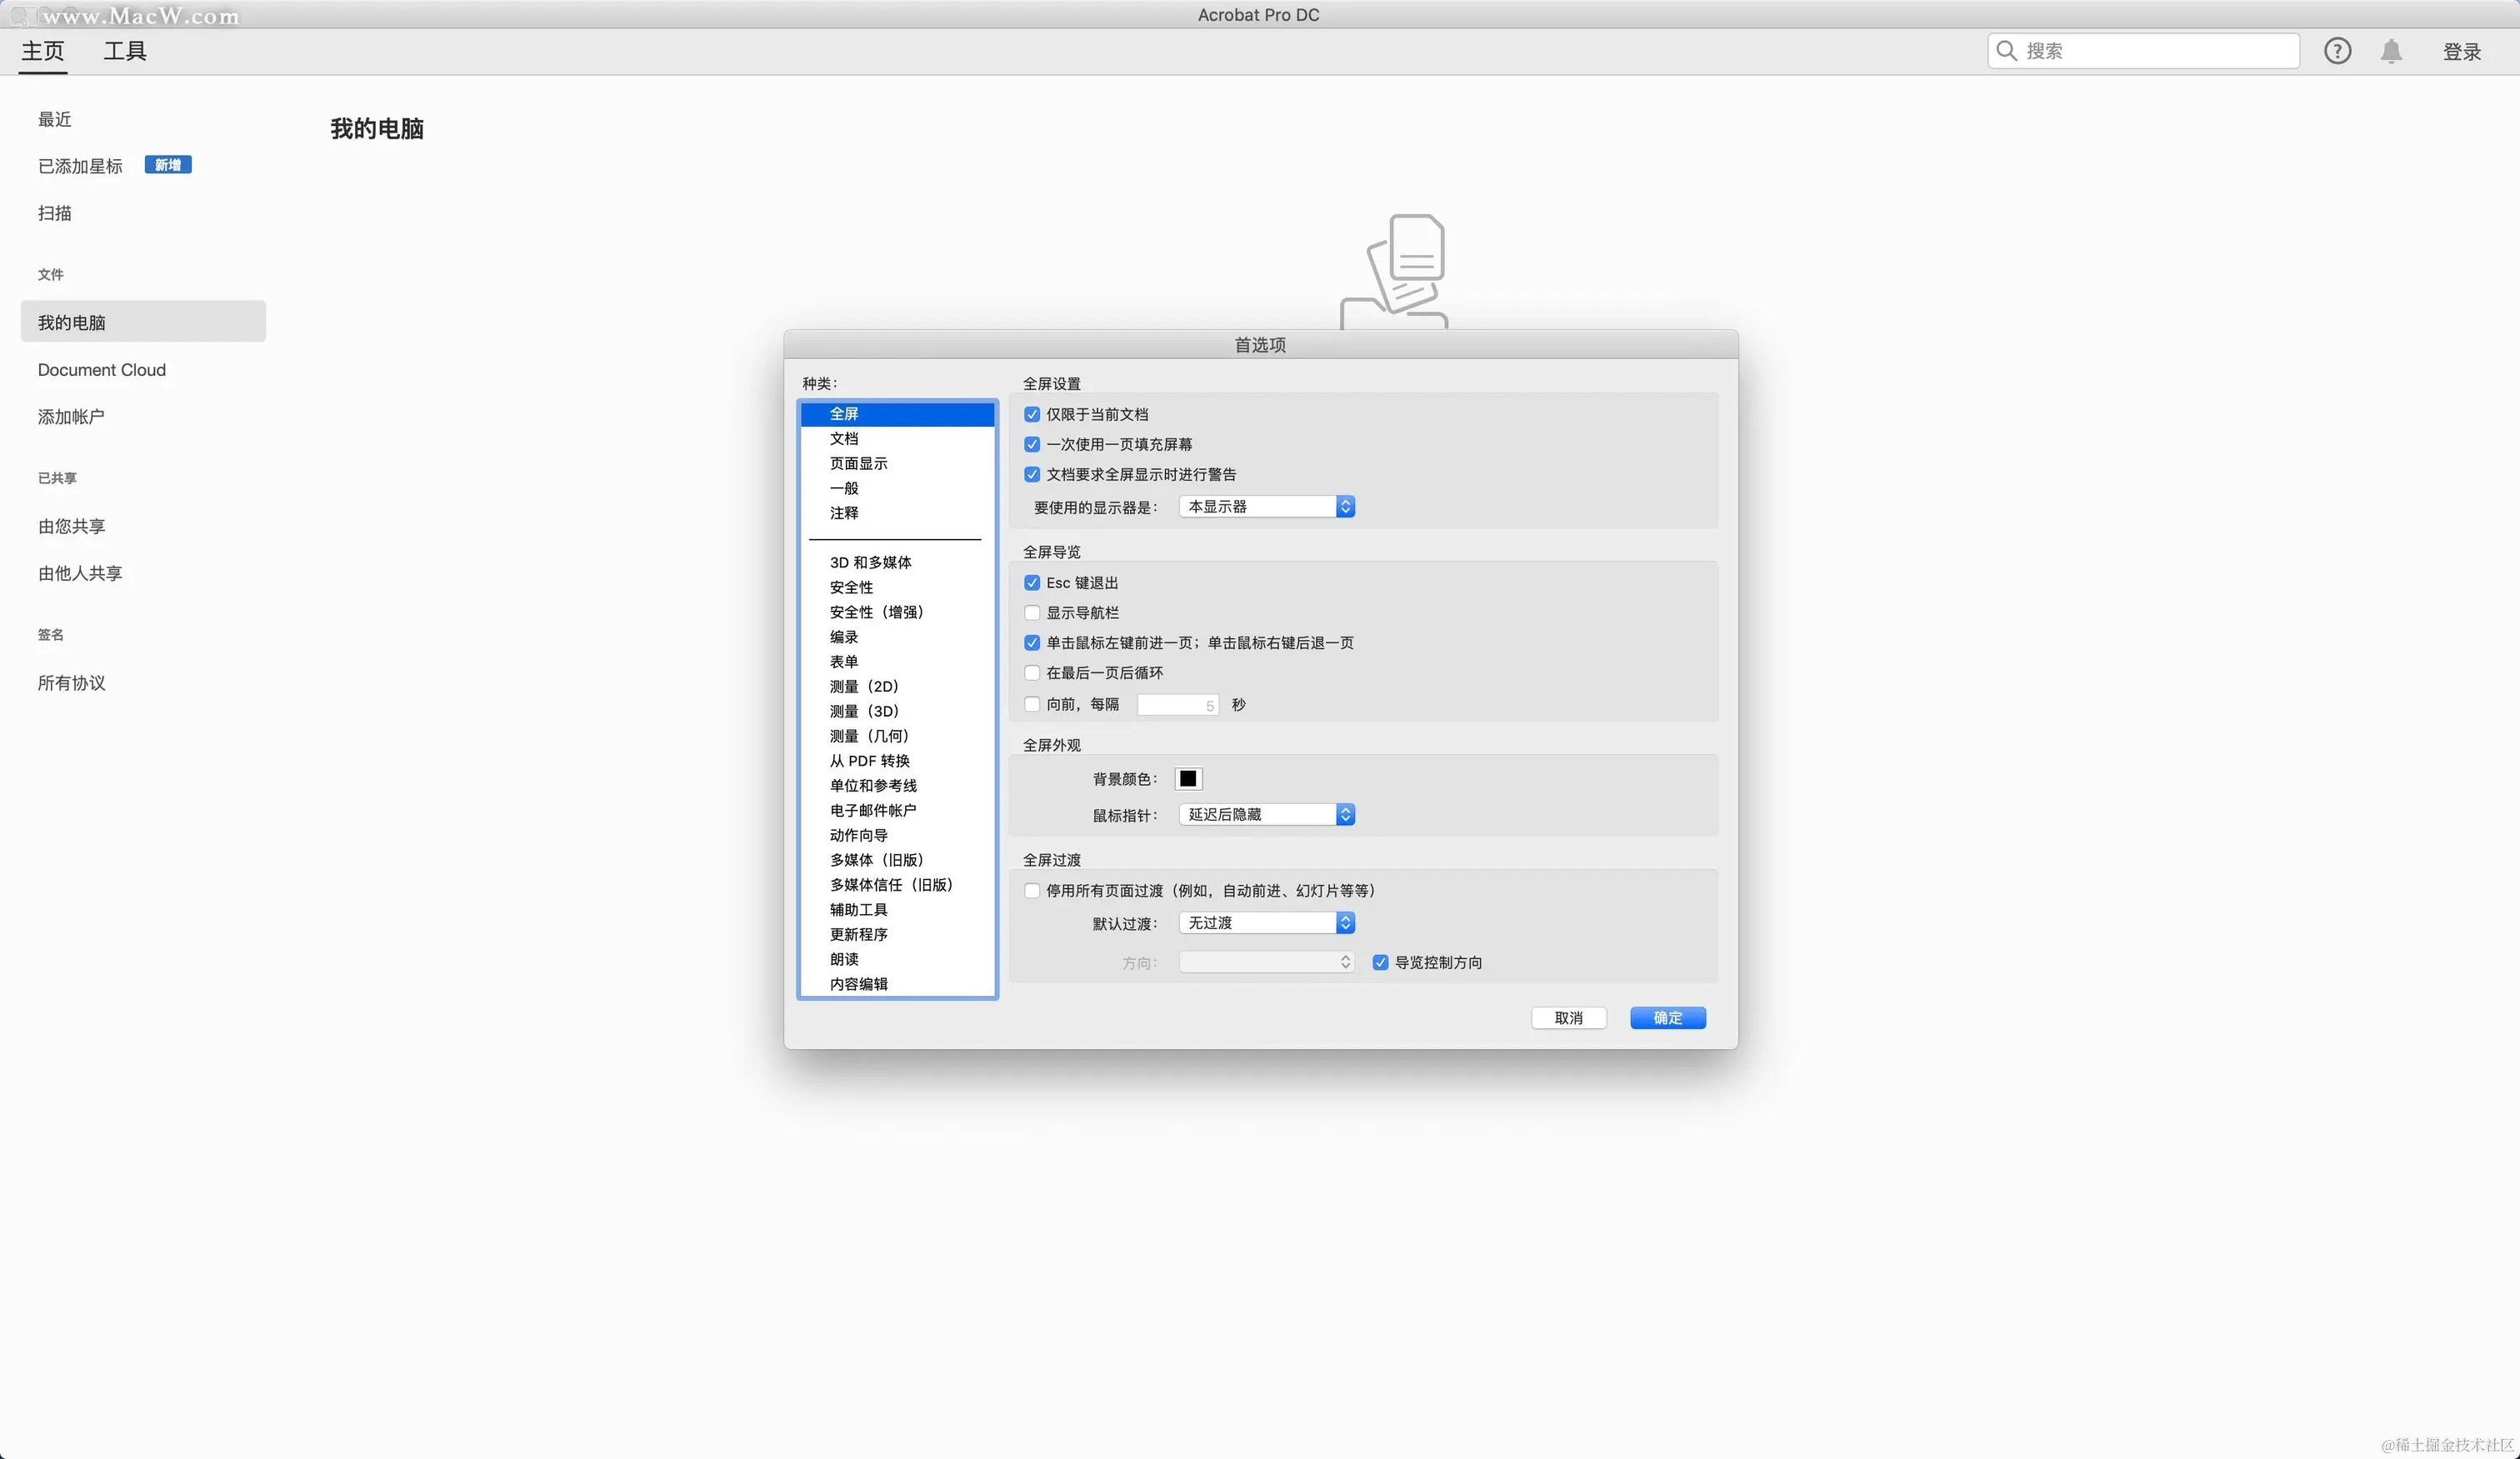Check the 在最后一页后循环 option

[x=1032, y=673]
